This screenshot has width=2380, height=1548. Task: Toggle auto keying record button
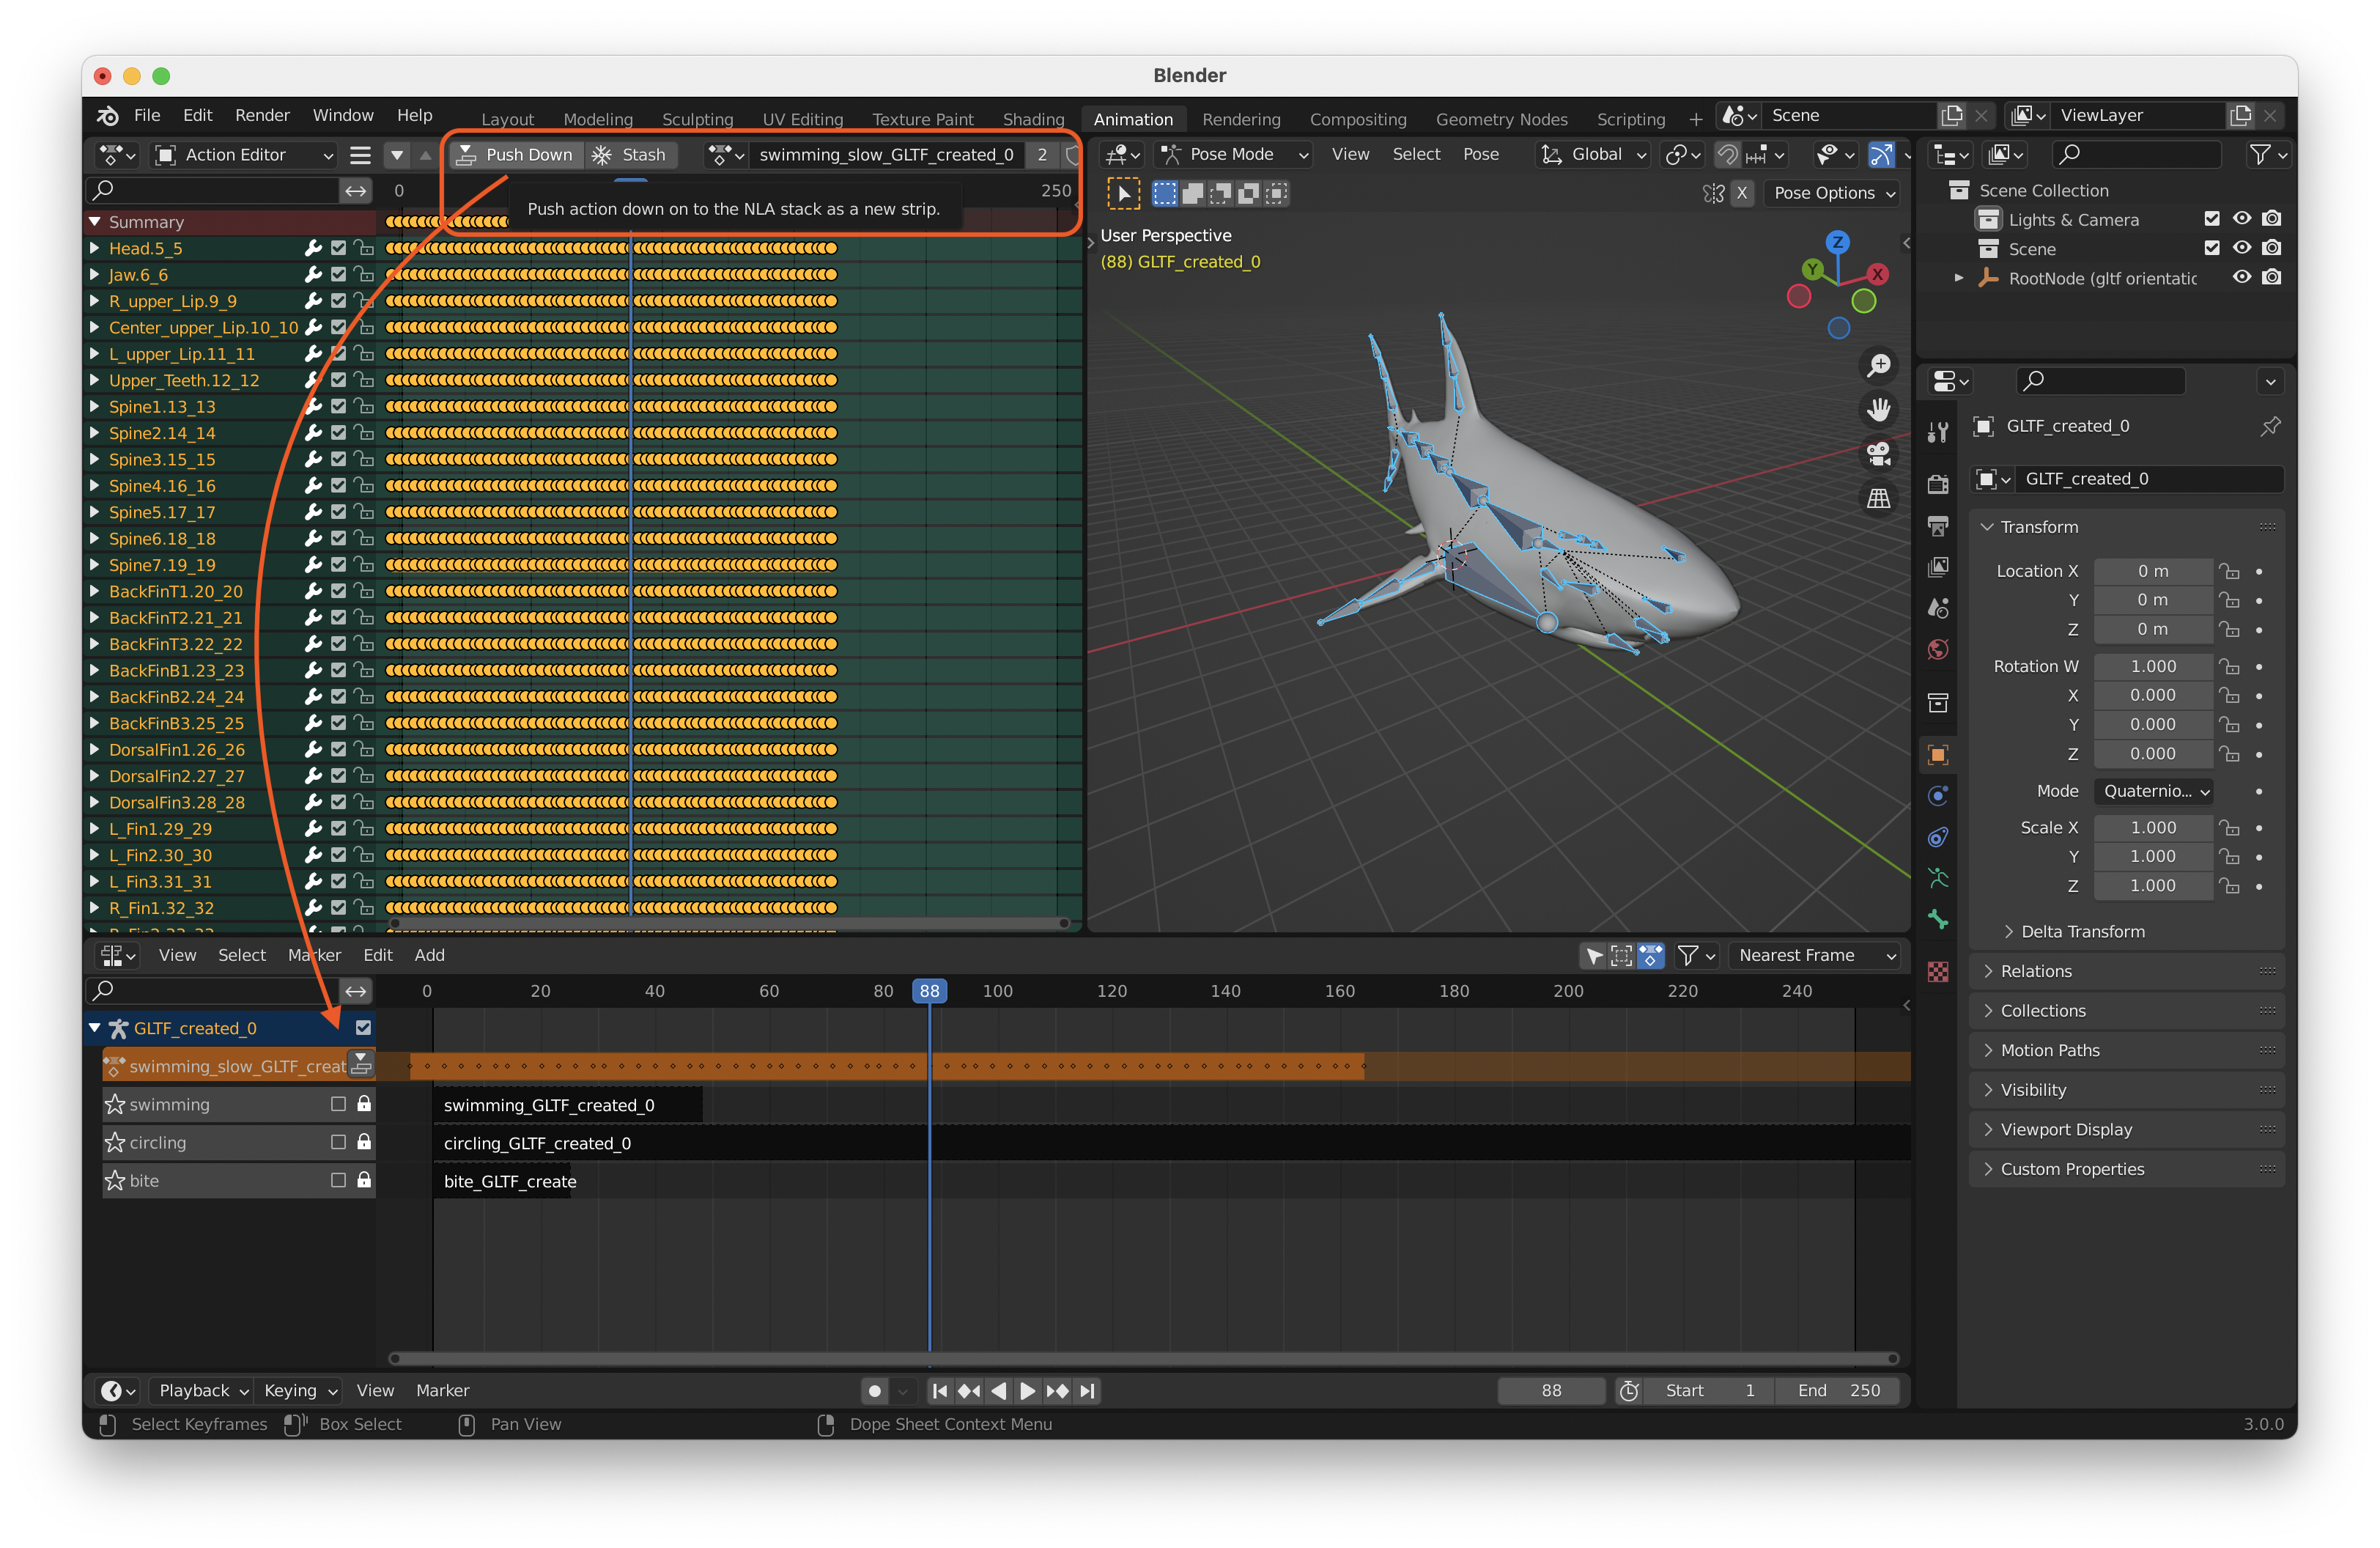tap(874, 1390)
